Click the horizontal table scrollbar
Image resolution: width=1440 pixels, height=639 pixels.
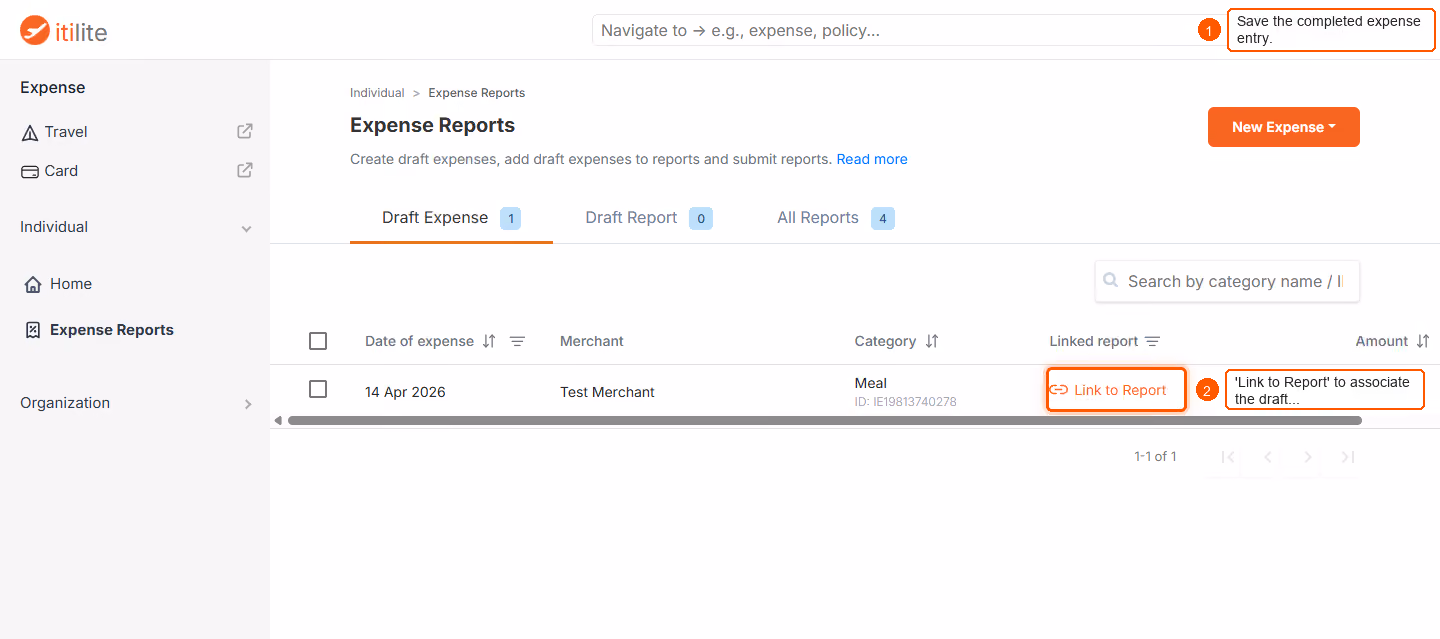(825, 421)
